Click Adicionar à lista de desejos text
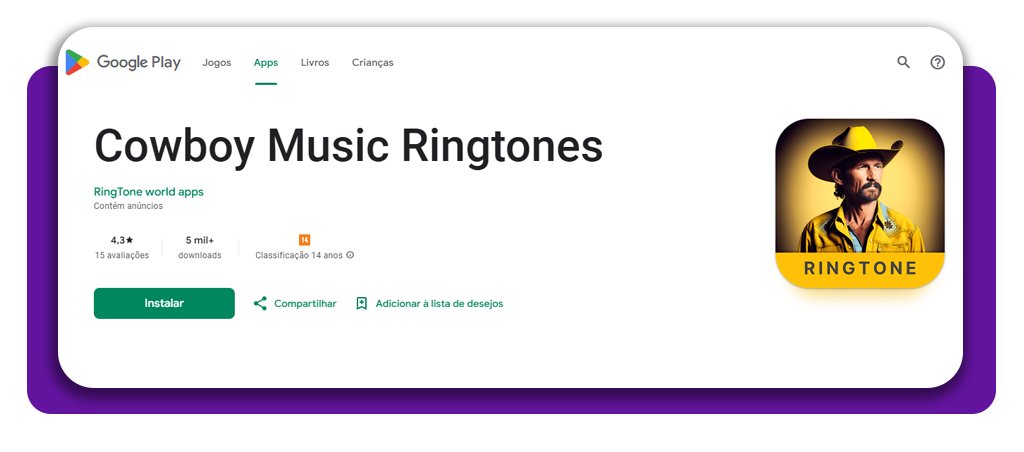This screenshot has height=452, width=1024. click(439, 303)
